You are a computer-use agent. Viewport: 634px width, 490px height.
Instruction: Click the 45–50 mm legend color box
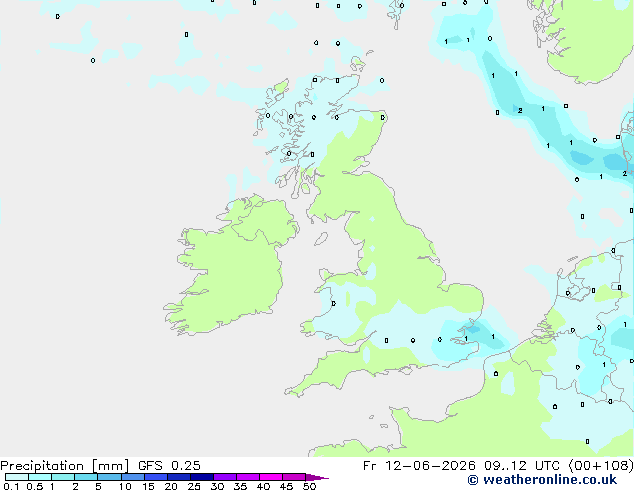point(294,477)
